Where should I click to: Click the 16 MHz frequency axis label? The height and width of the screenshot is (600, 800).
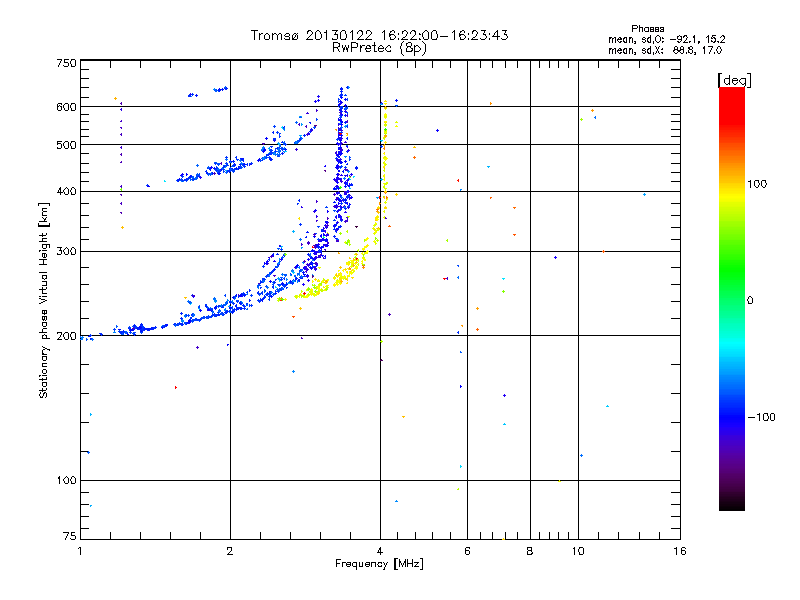point(680,551)
